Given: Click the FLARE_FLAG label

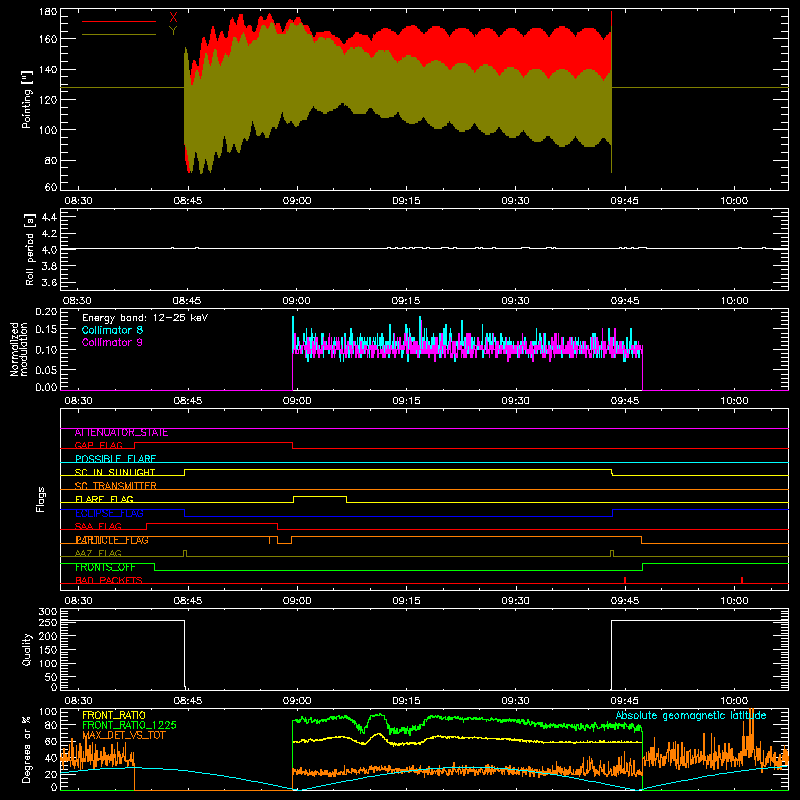Looking at the screenshot, I should [x=104, y=499].
